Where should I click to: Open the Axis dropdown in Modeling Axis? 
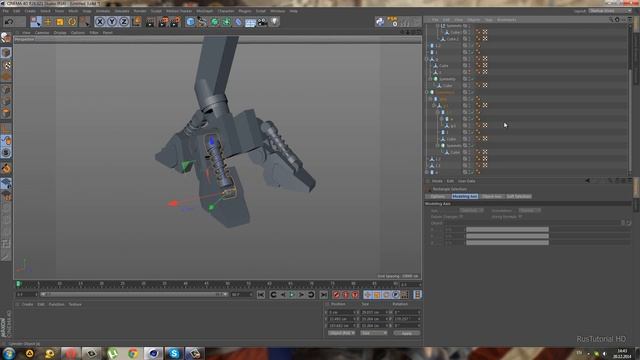(471, 211)
